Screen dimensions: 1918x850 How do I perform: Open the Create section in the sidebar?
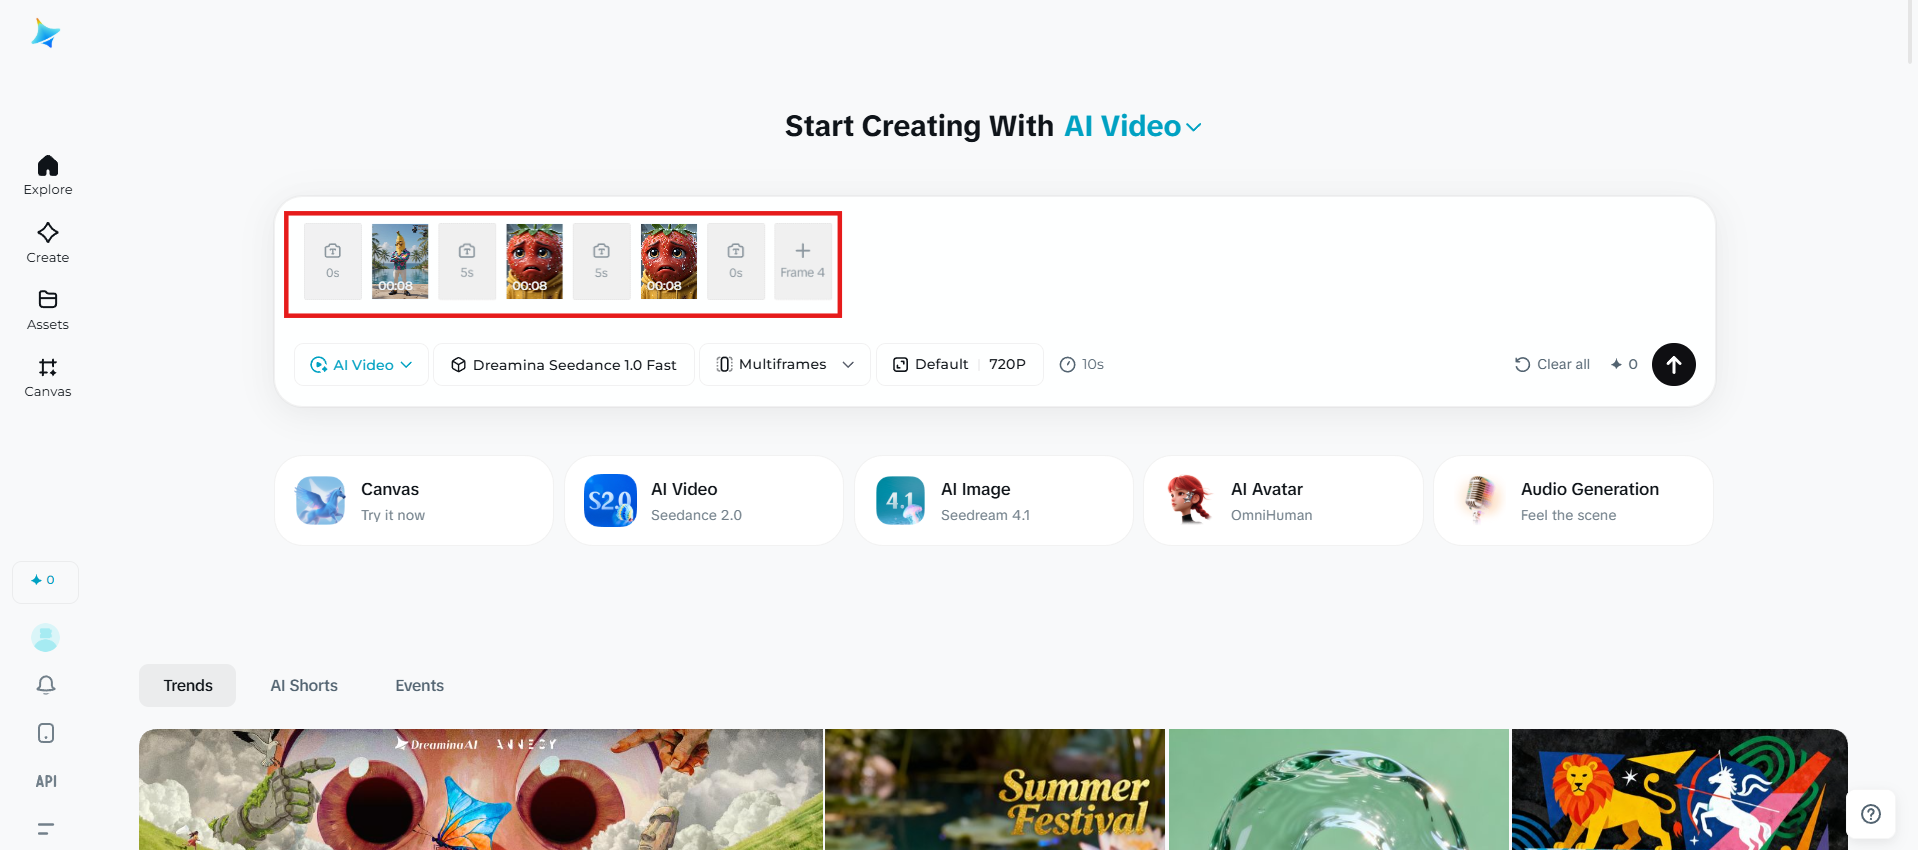pyautogui.click(x=48, y=243)
